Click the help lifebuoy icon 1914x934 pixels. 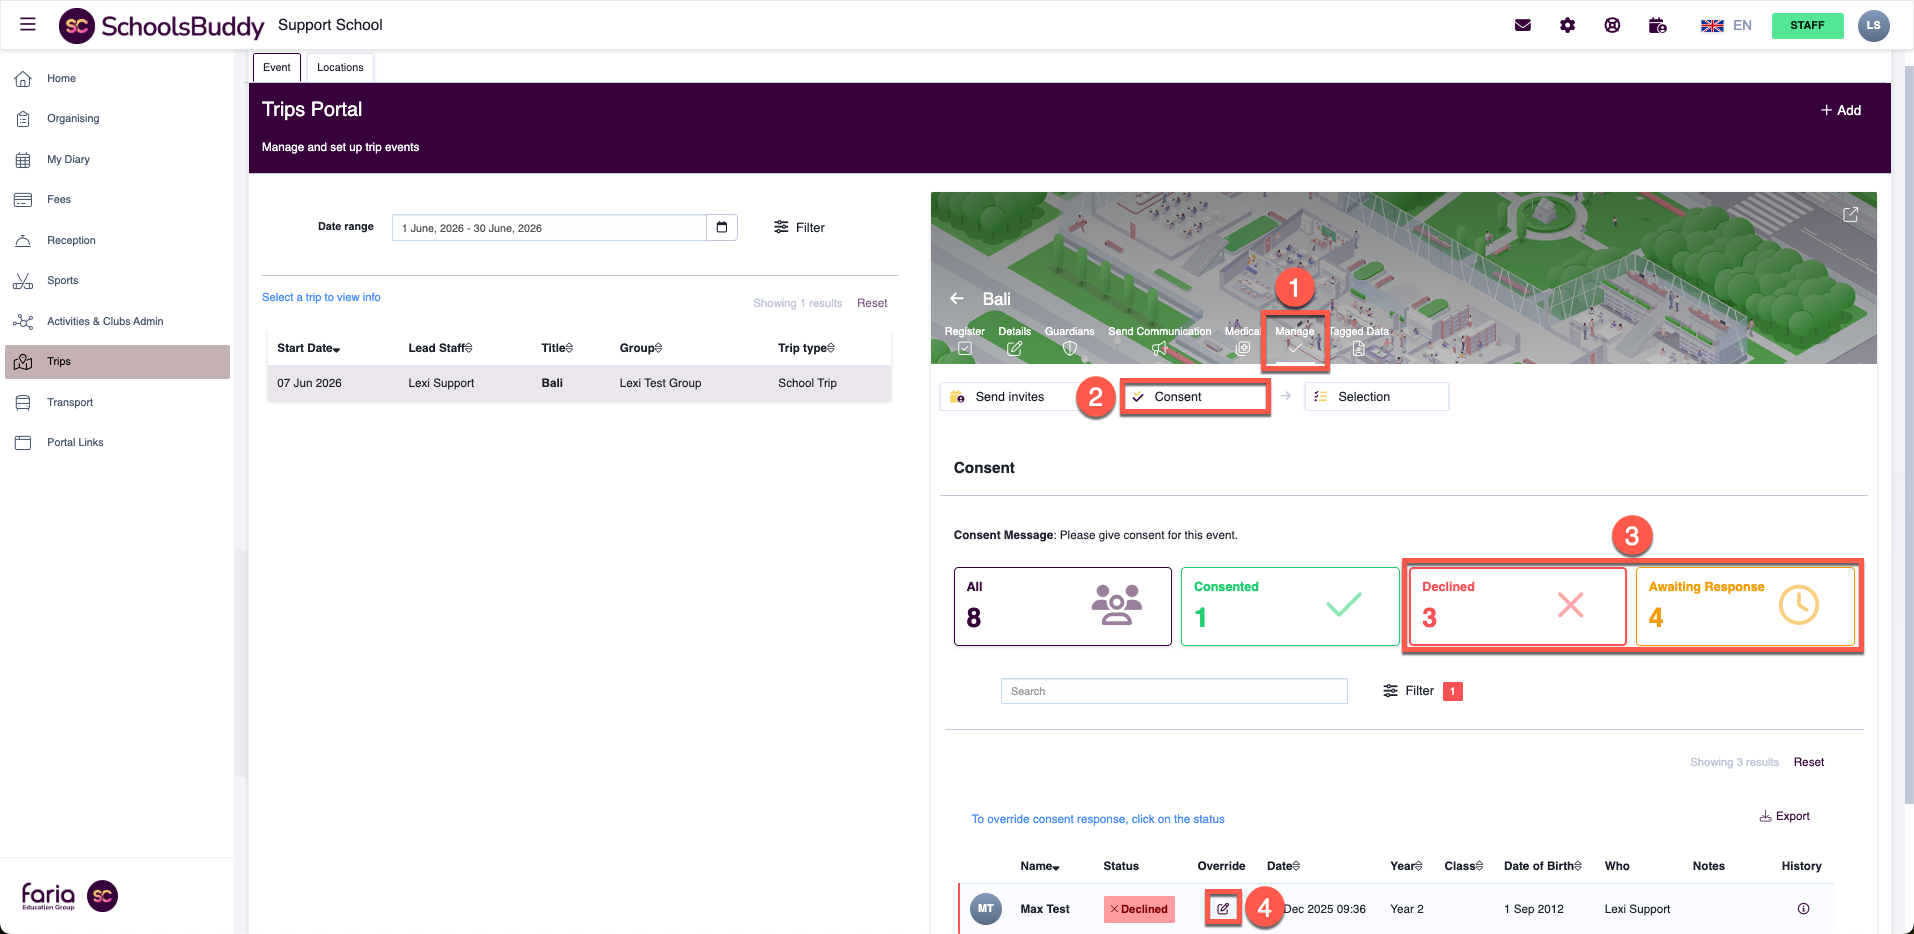[1612, 26]
